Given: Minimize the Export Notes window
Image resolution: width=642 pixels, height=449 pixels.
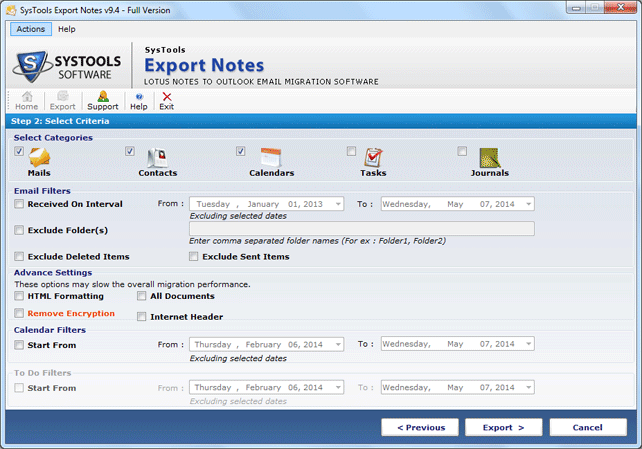Looking at the screenshot, I should click(576, 8).
